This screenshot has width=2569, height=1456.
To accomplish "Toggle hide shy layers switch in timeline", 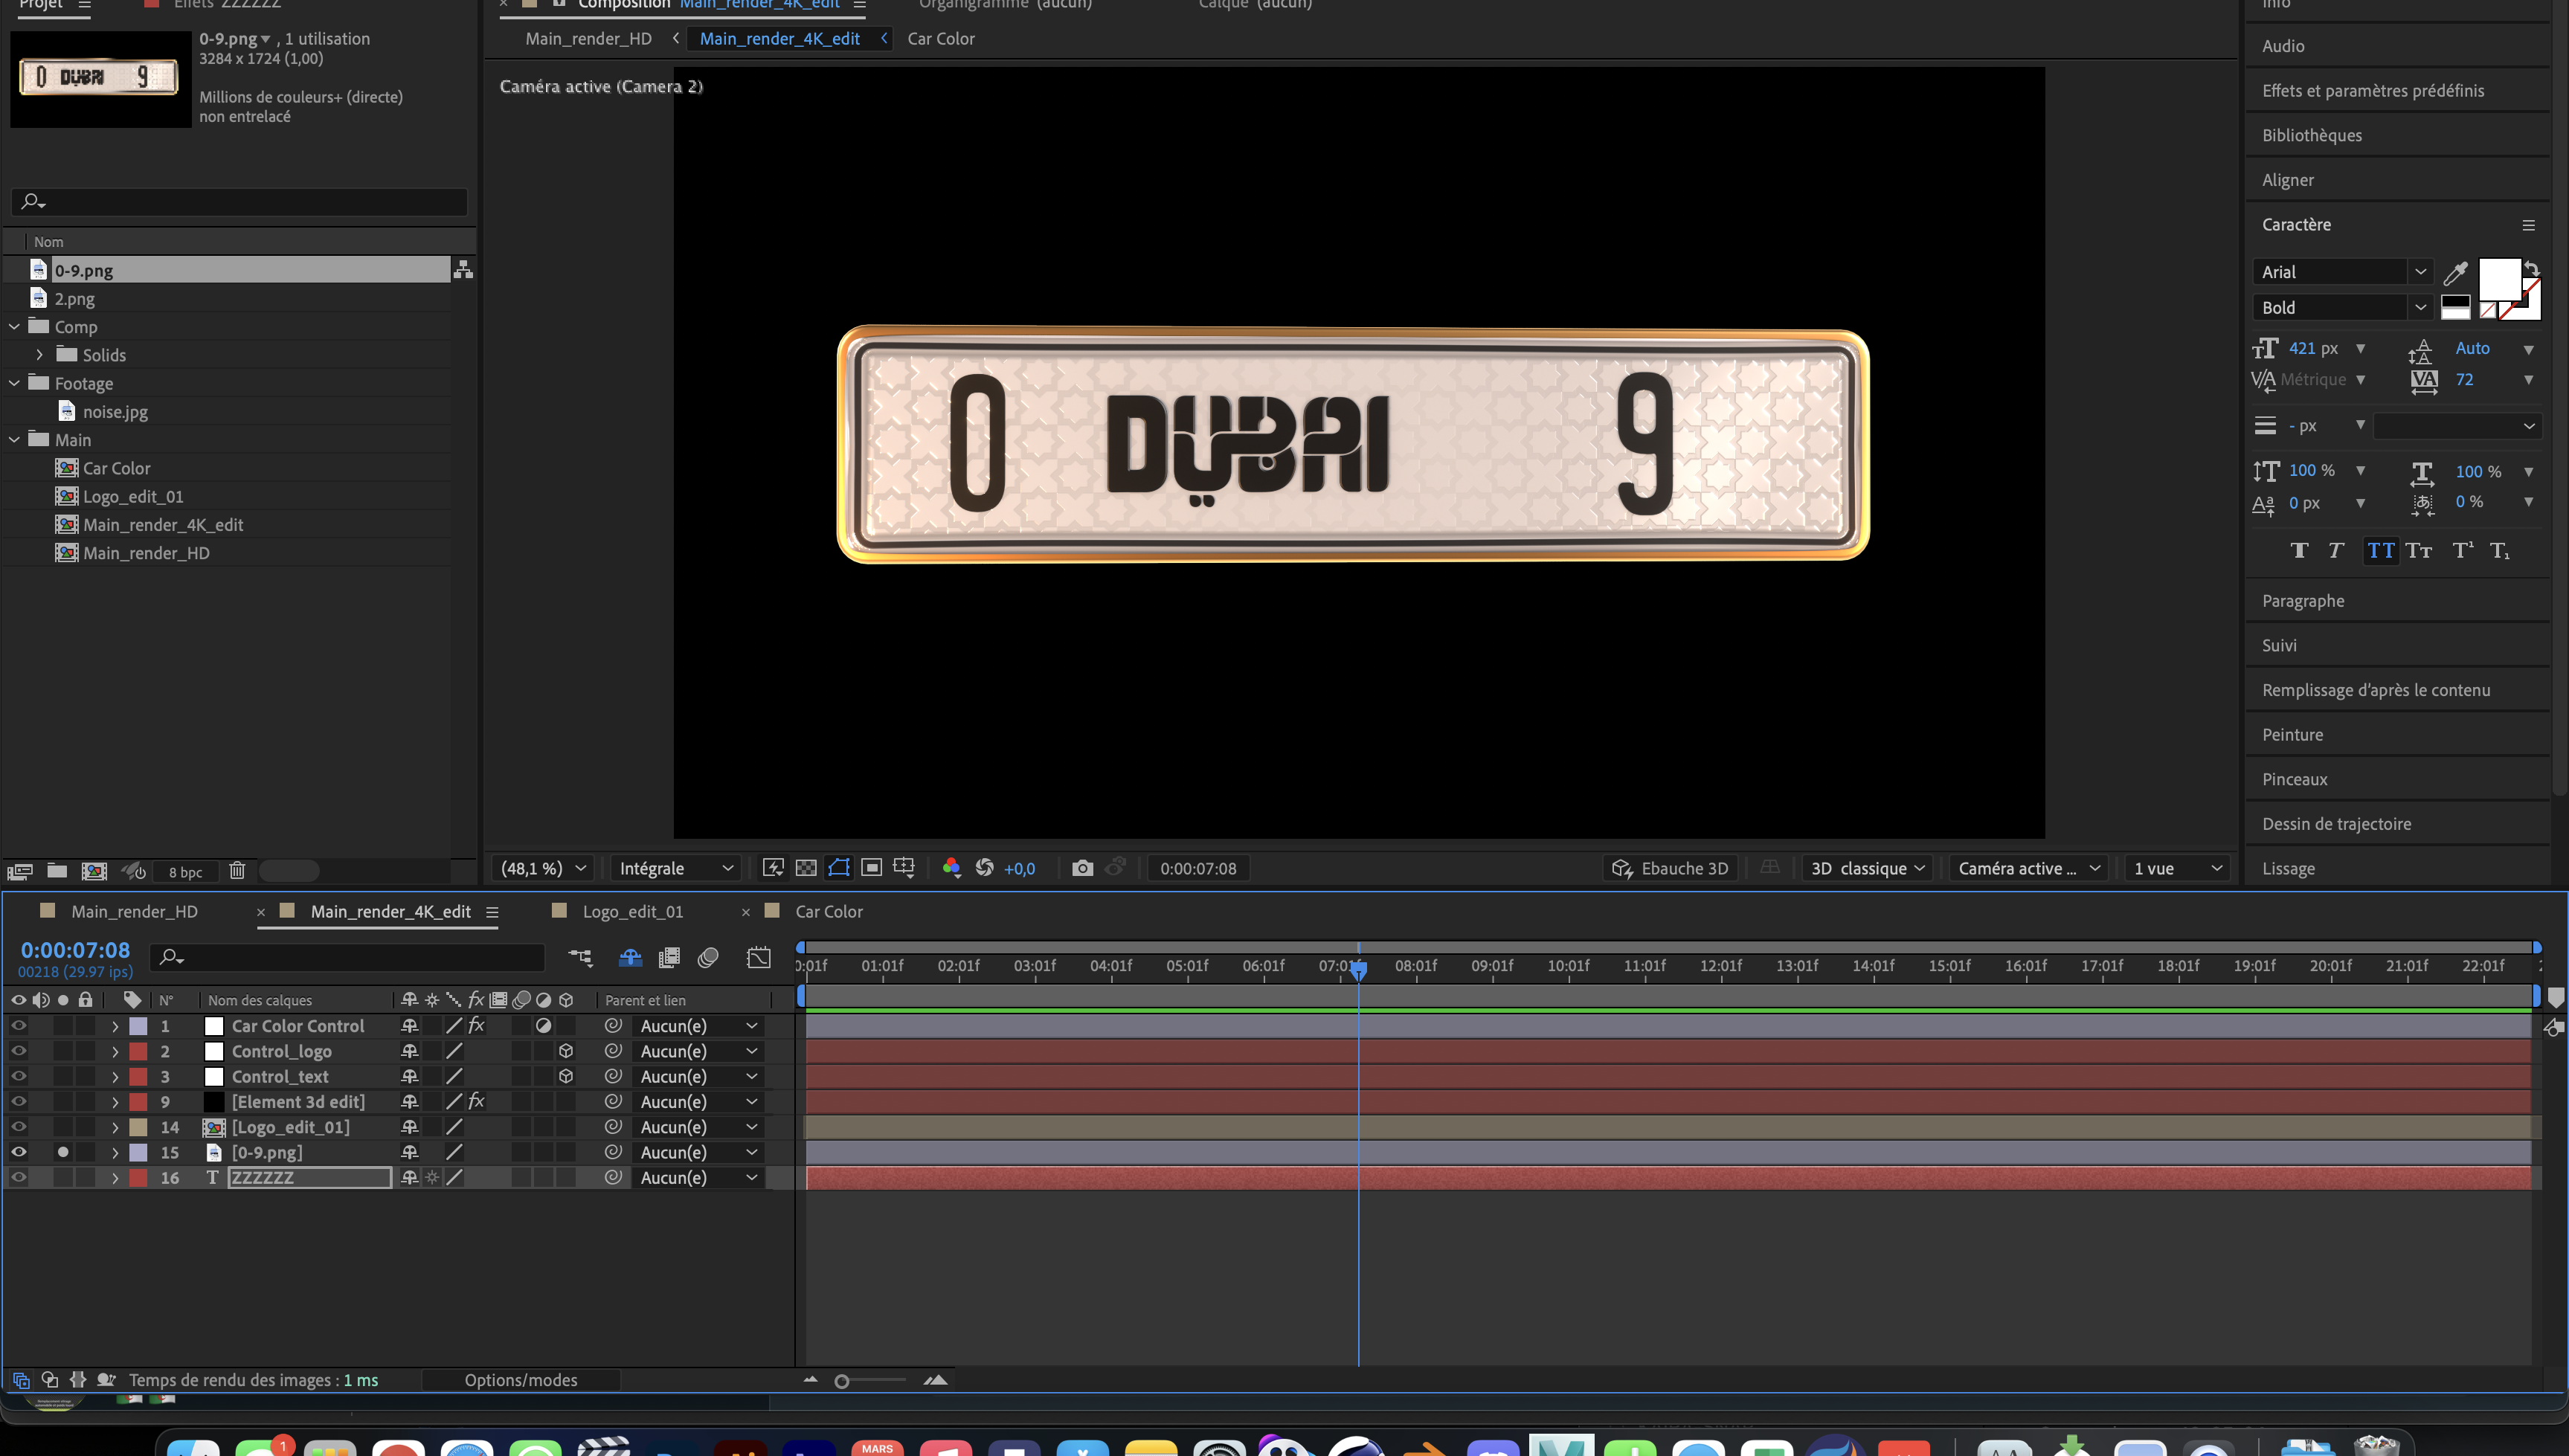I will point(630,957).
